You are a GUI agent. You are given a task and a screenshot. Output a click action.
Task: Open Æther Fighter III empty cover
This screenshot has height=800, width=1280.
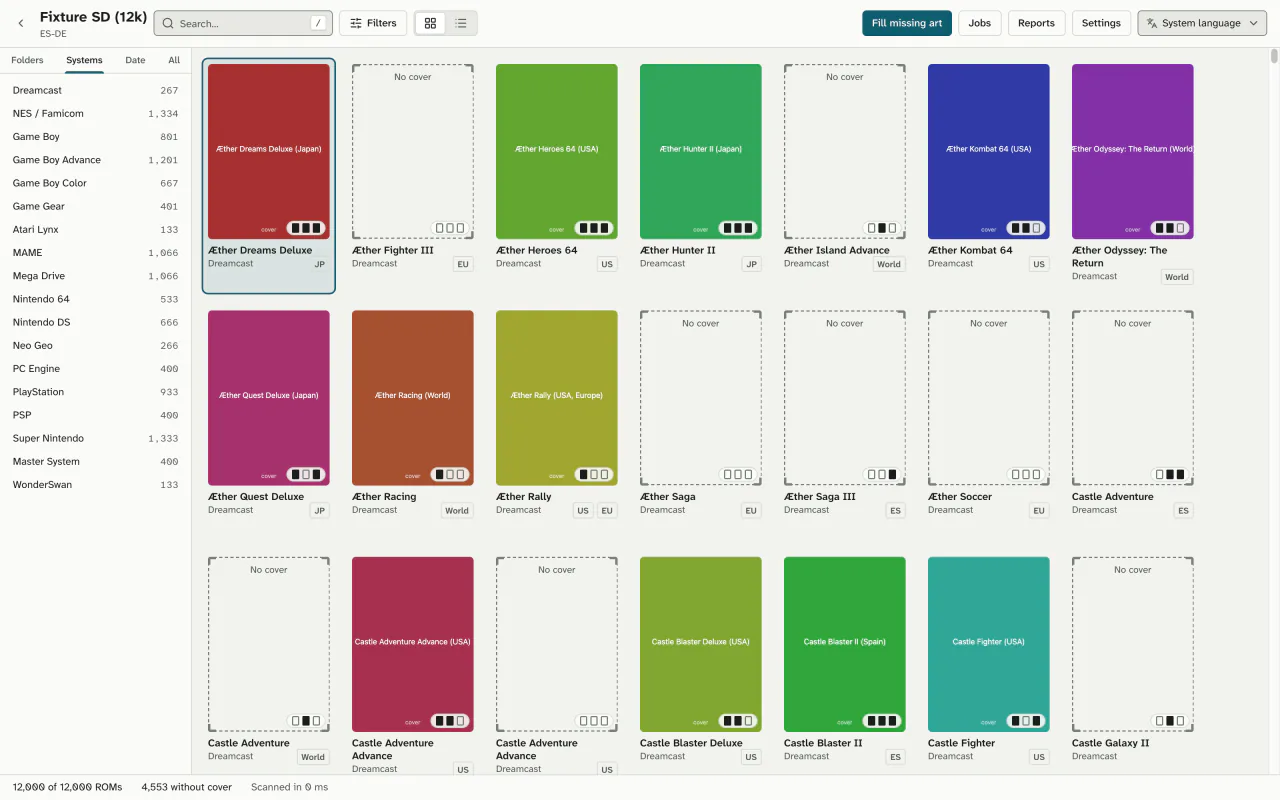(413, 151)
